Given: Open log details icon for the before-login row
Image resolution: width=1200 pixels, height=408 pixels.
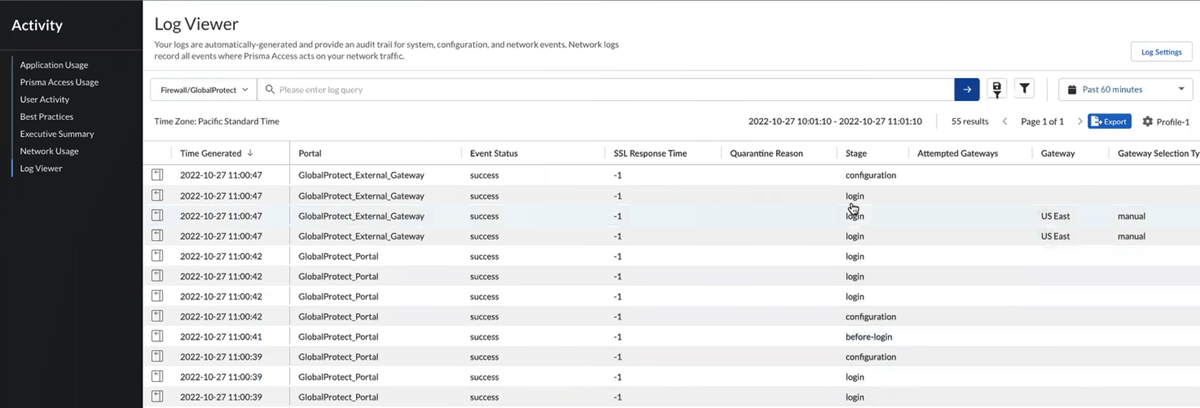Looking at the screenshot, I should click(x=157, y=336).
